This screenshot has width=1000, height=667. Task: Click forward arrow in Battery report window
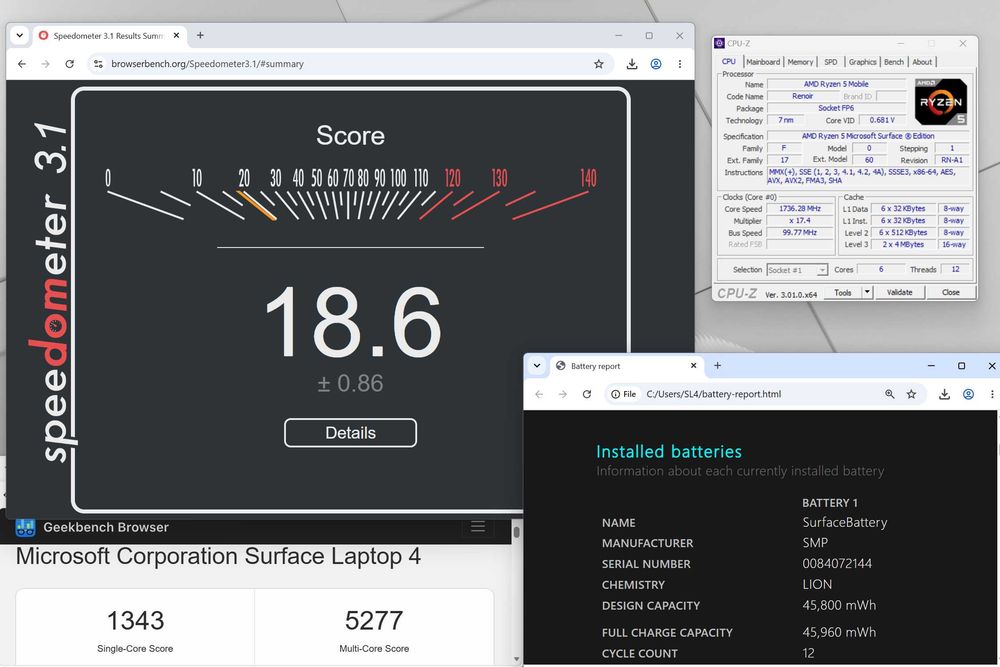(x=562, y=394)
